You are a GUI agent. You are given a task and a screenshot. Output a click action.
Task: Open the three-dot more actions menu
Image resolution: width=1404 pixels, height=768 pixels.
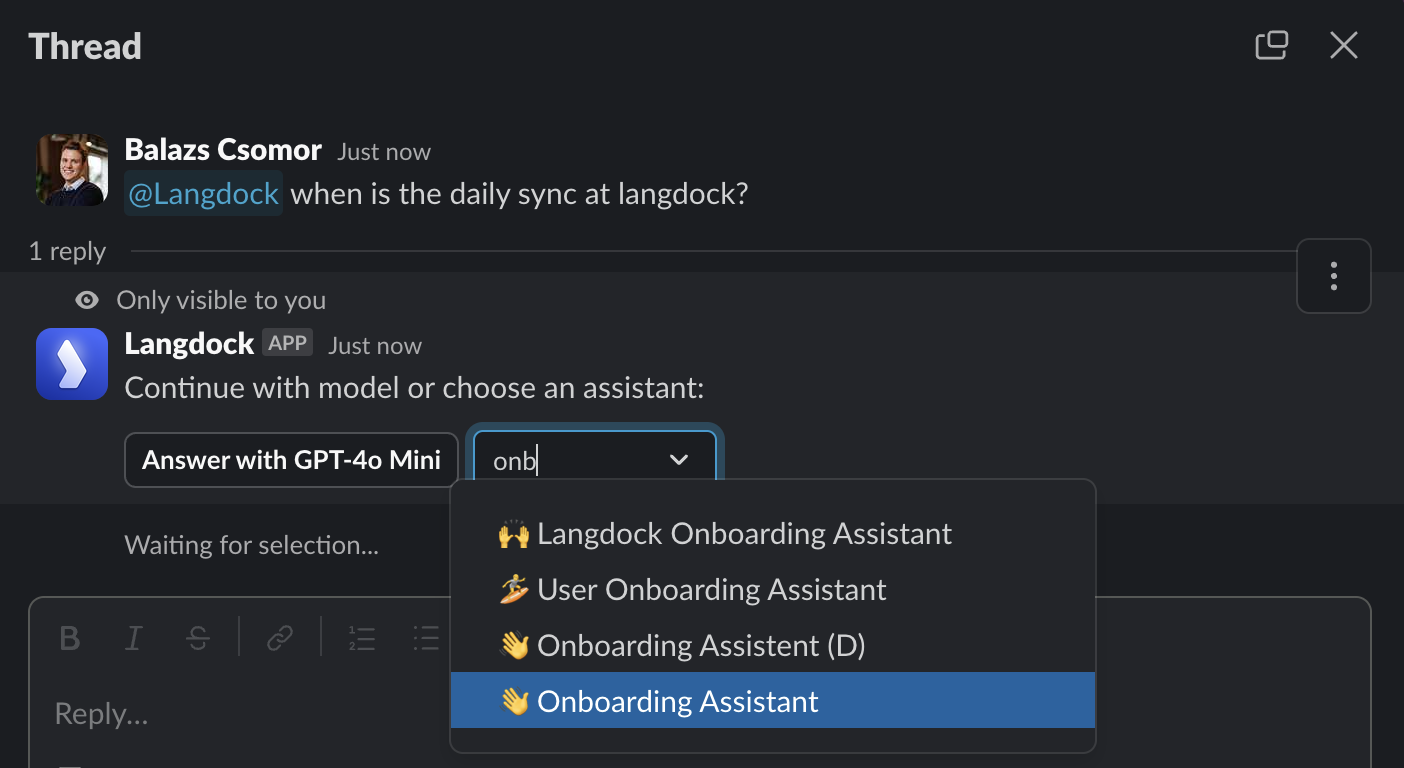click(x=1333, y=276)
